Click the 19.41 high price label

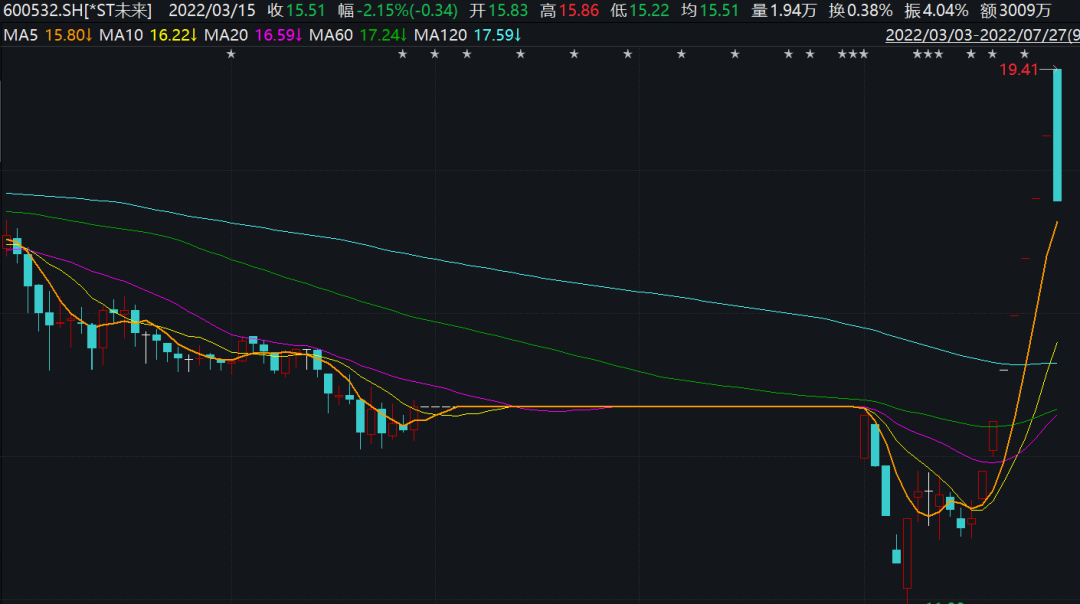(1020, 71)
